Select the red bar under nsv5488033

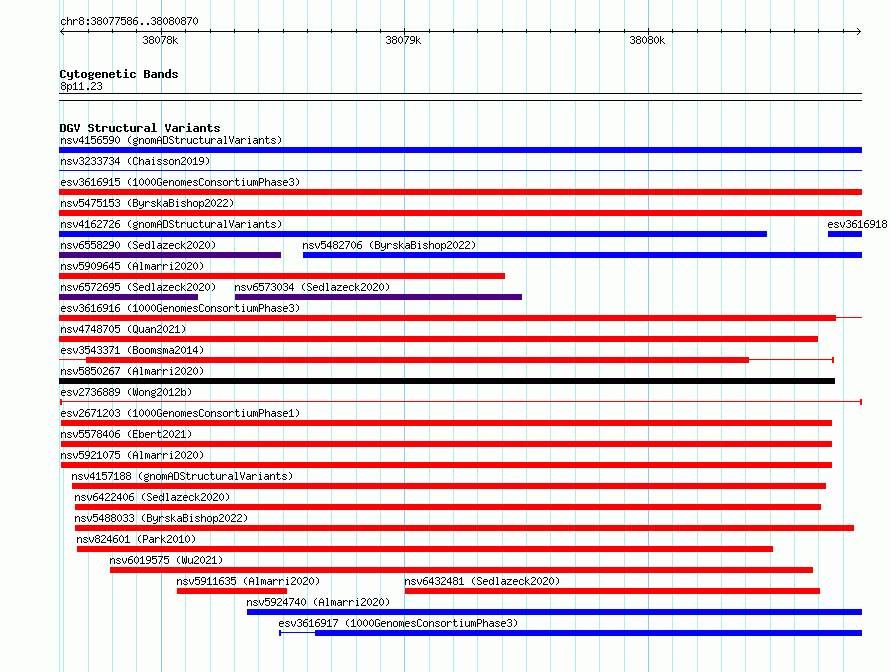[x=464, y=528]
